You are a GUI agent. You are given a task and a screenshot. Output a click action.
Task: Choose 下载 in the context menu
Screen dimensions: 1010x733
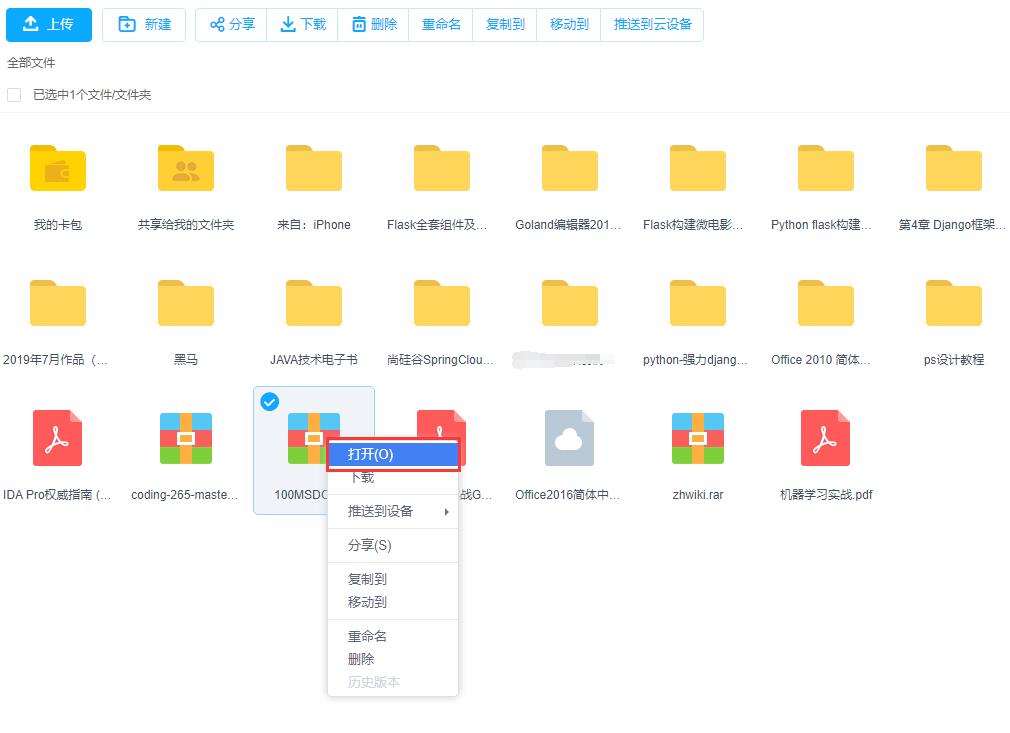(394, 478)
